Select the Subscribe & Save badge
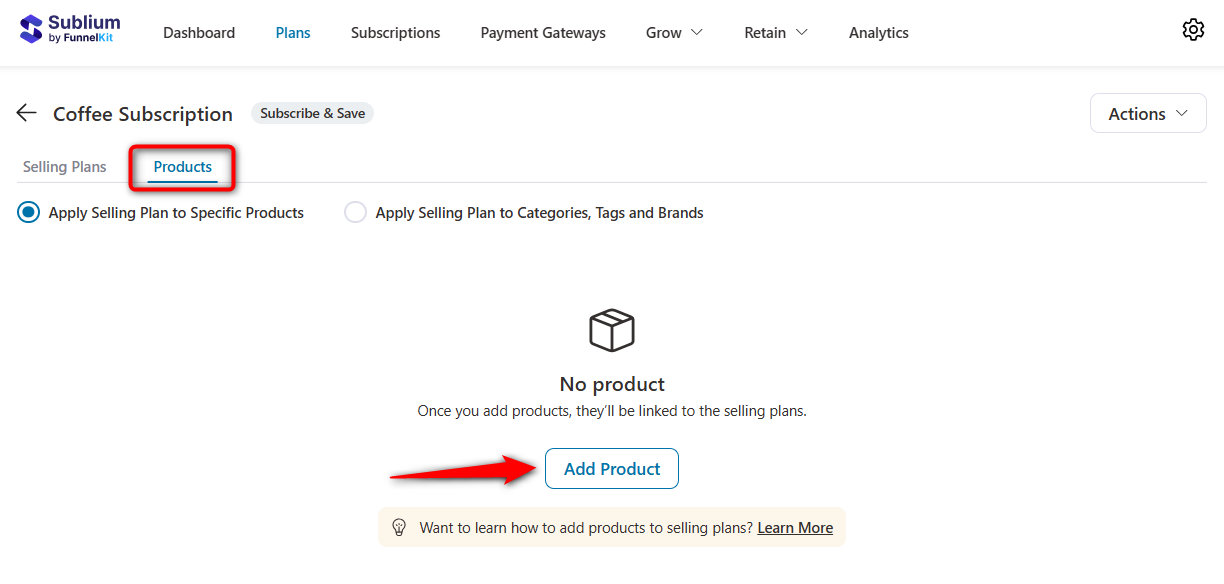 coord(312,113)
